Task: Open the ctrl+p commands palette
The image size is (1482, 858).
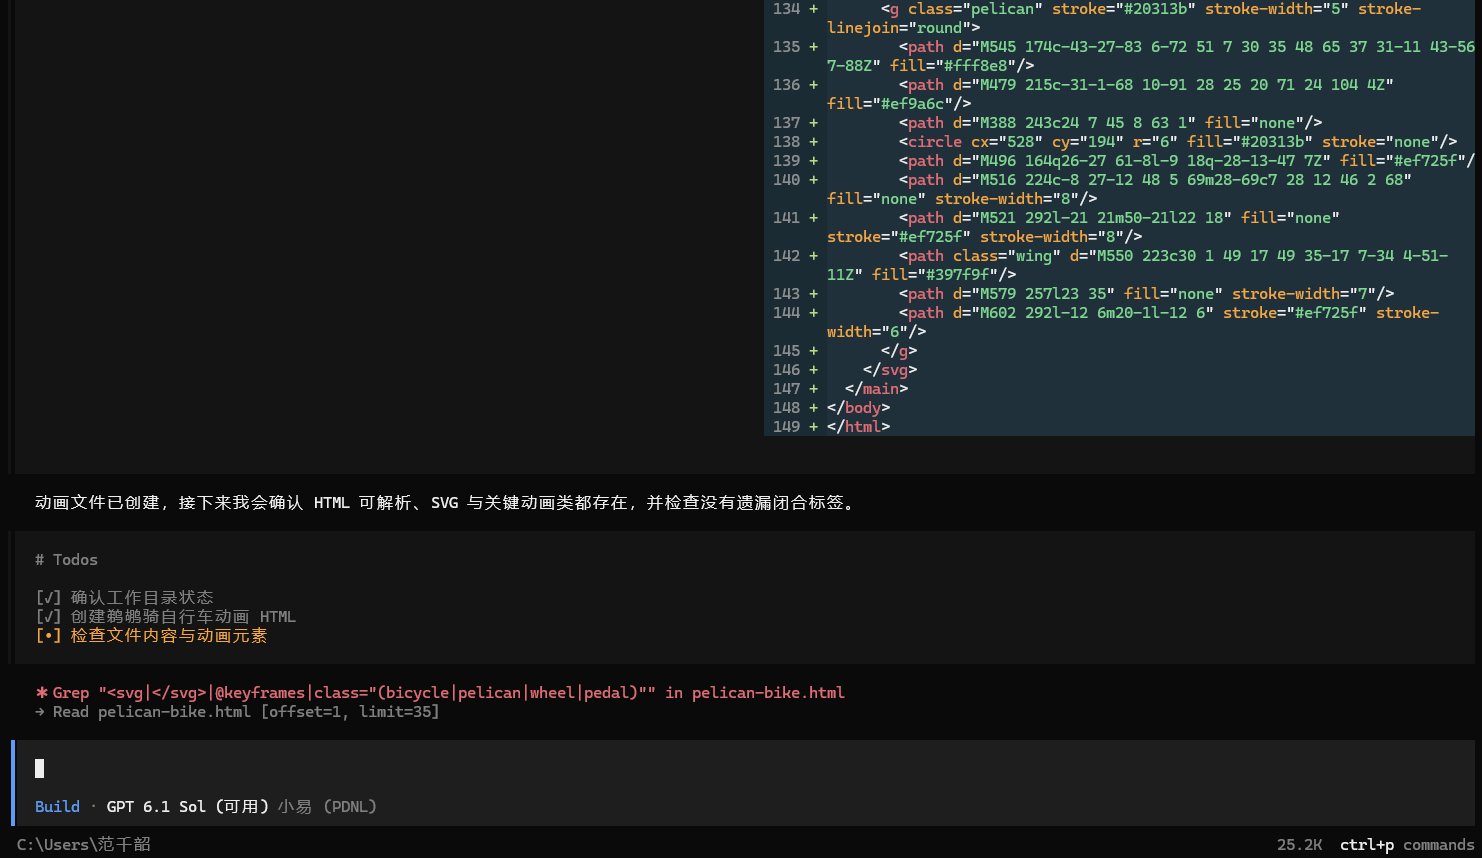Action: point(1407,844)
